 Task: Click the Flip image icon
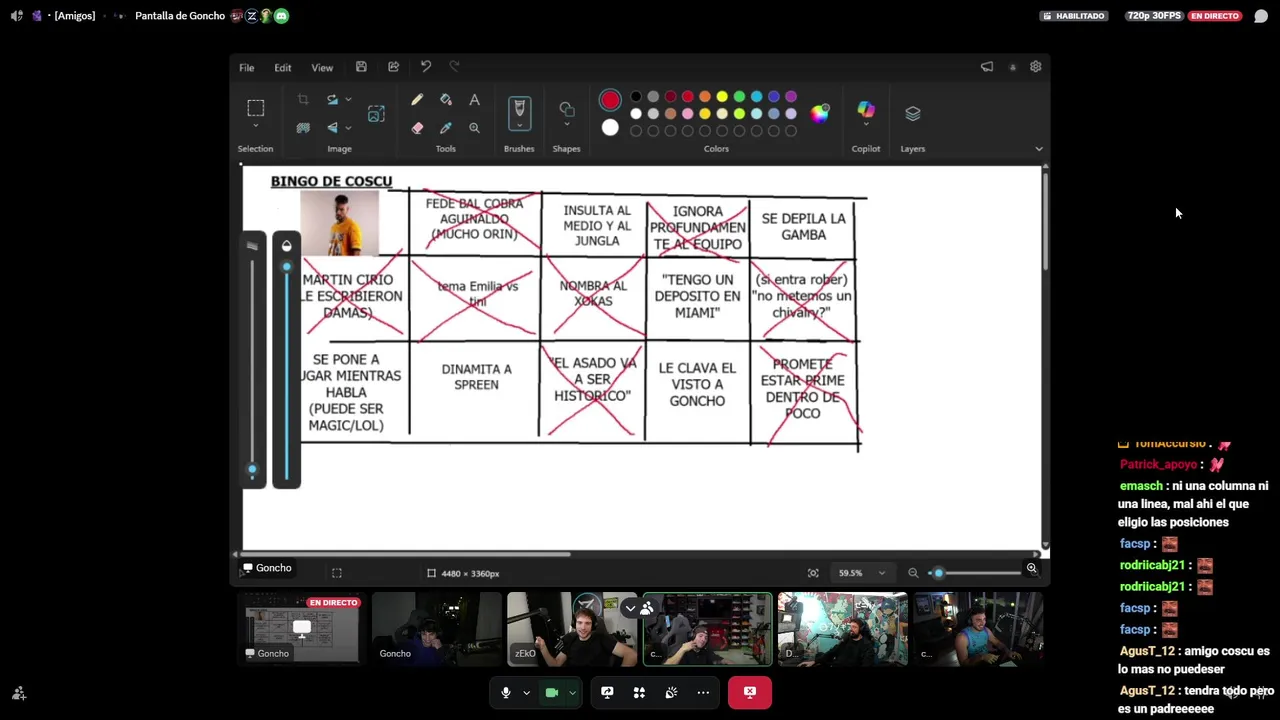pyautogui.click(x=332, y=127)
